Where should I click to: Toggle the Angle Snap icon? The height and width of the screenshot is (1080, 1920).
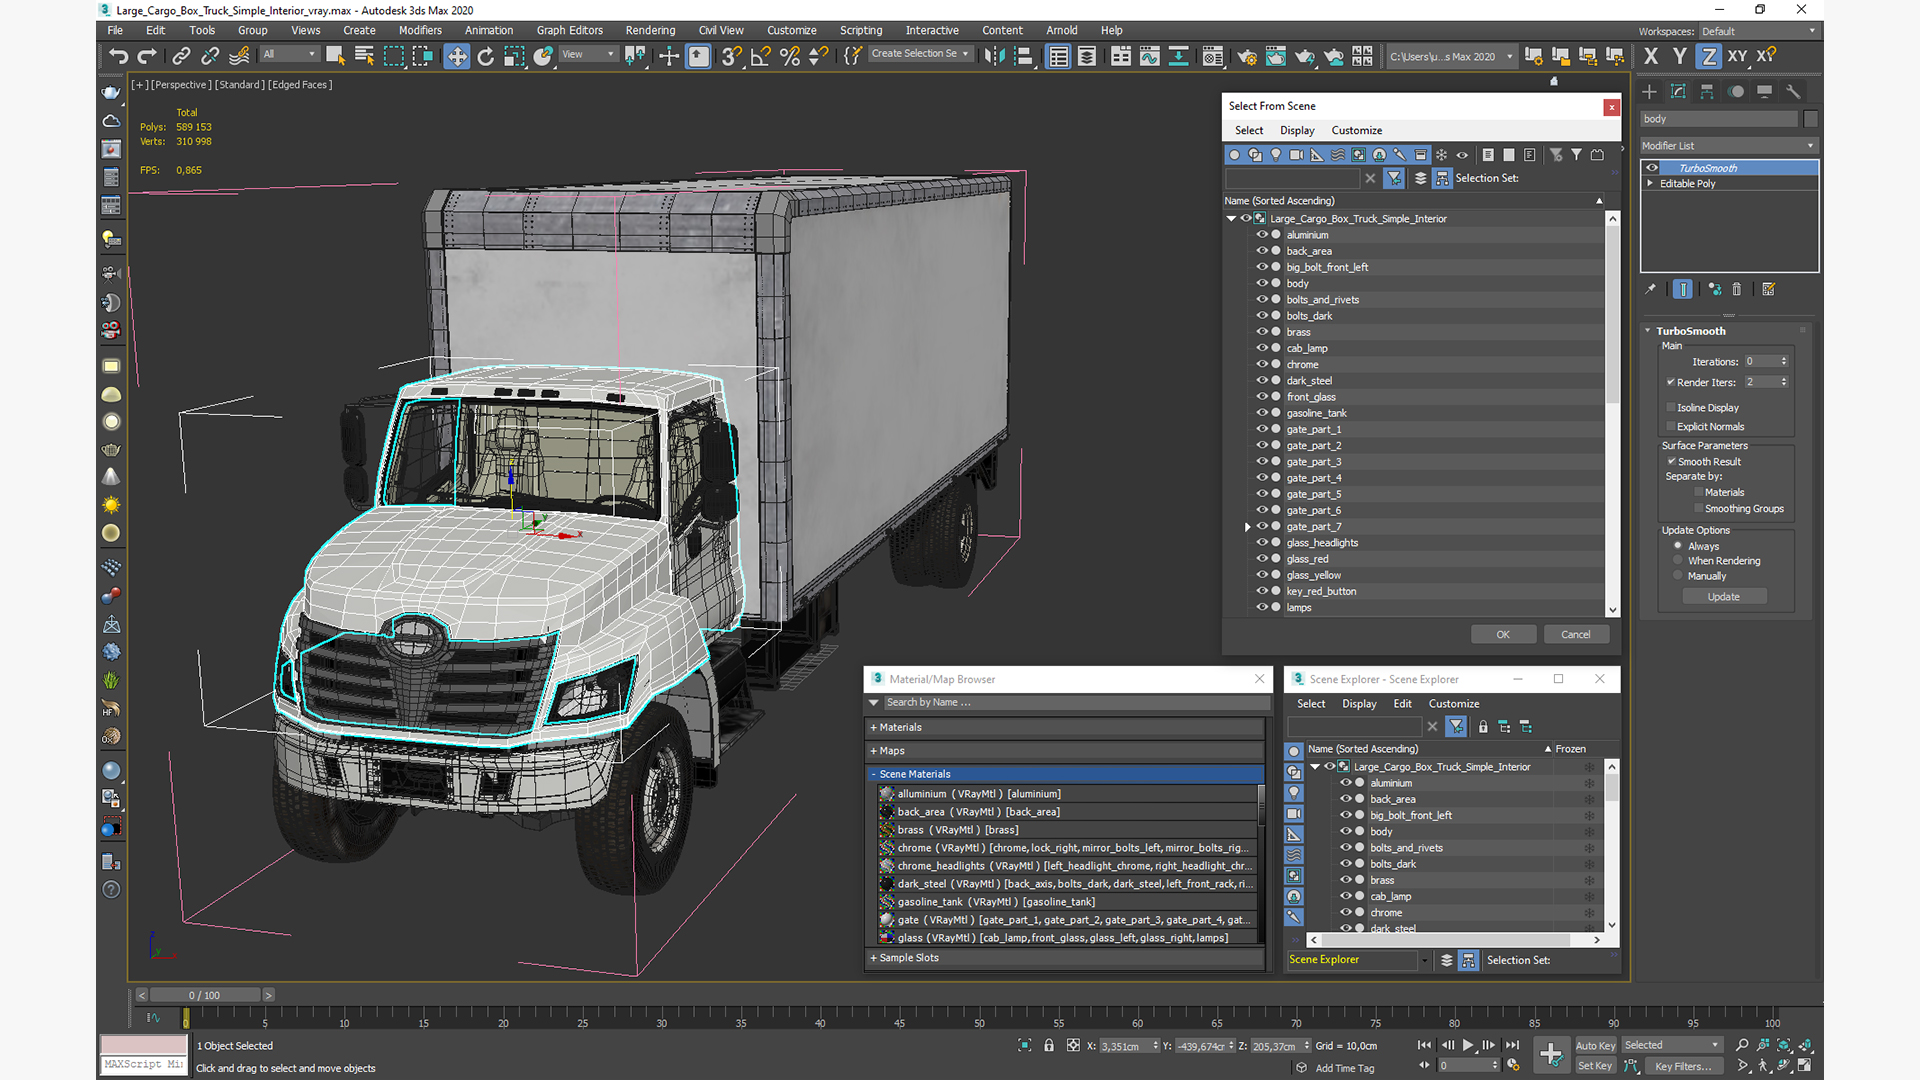click(760, 57)
